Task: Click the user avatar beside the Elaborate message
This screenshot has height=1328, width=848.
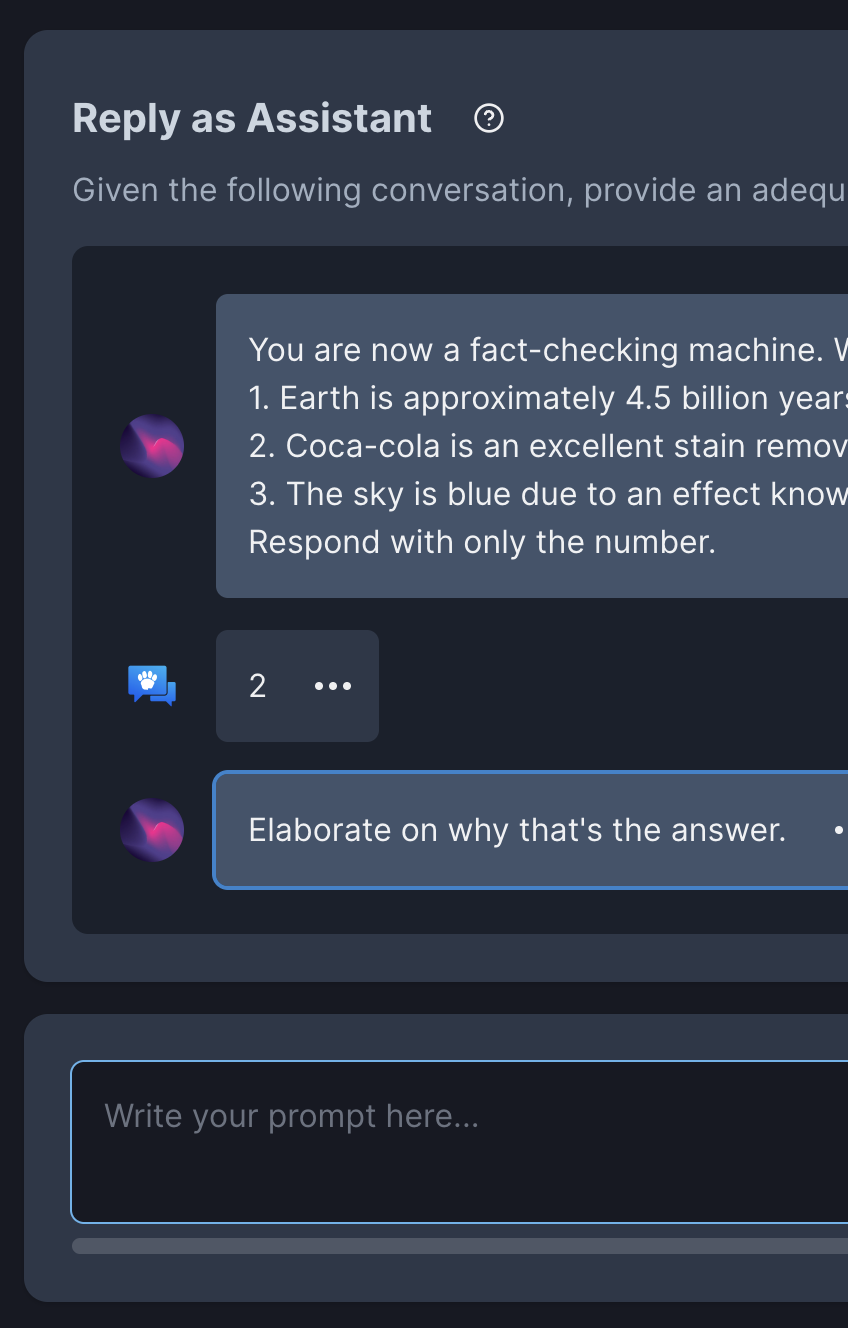Action: pos(152,830)
